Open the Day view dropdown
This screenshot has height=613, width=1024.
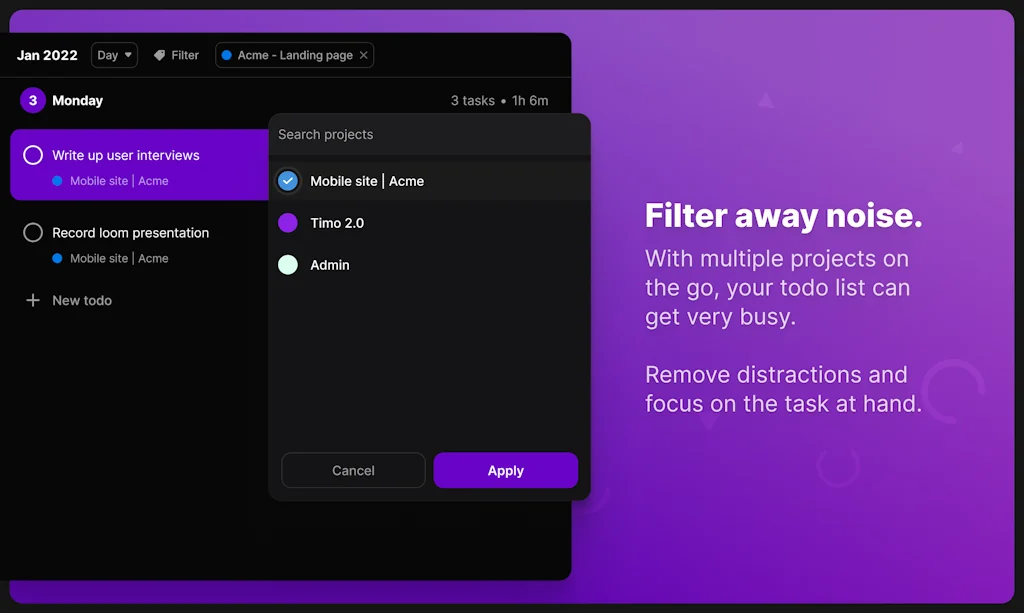pyautogui.click(x=113, y=55)
